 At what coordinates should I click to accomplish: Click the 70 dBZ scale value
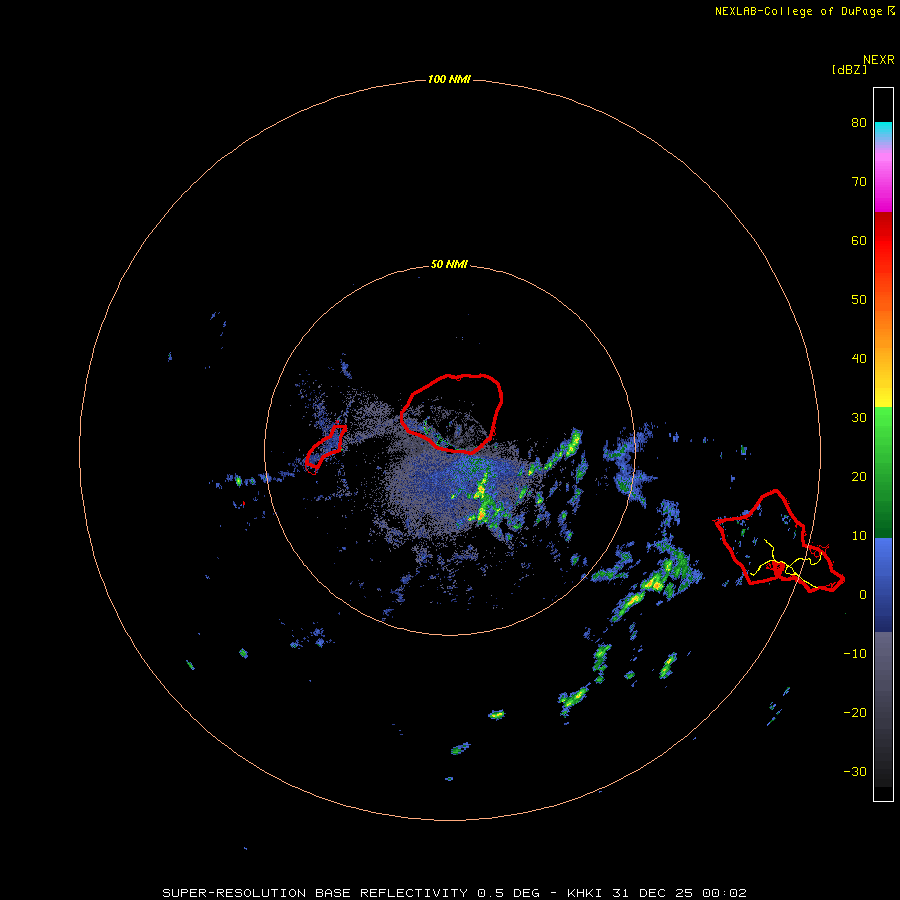pos(859,181)
